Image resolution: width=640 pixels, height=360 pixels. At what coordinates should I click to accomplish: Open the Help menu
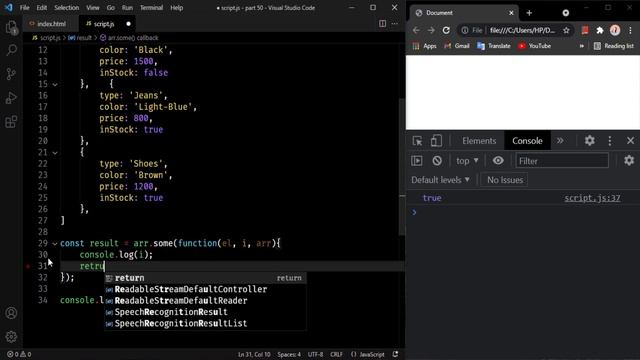pos(177,8)
